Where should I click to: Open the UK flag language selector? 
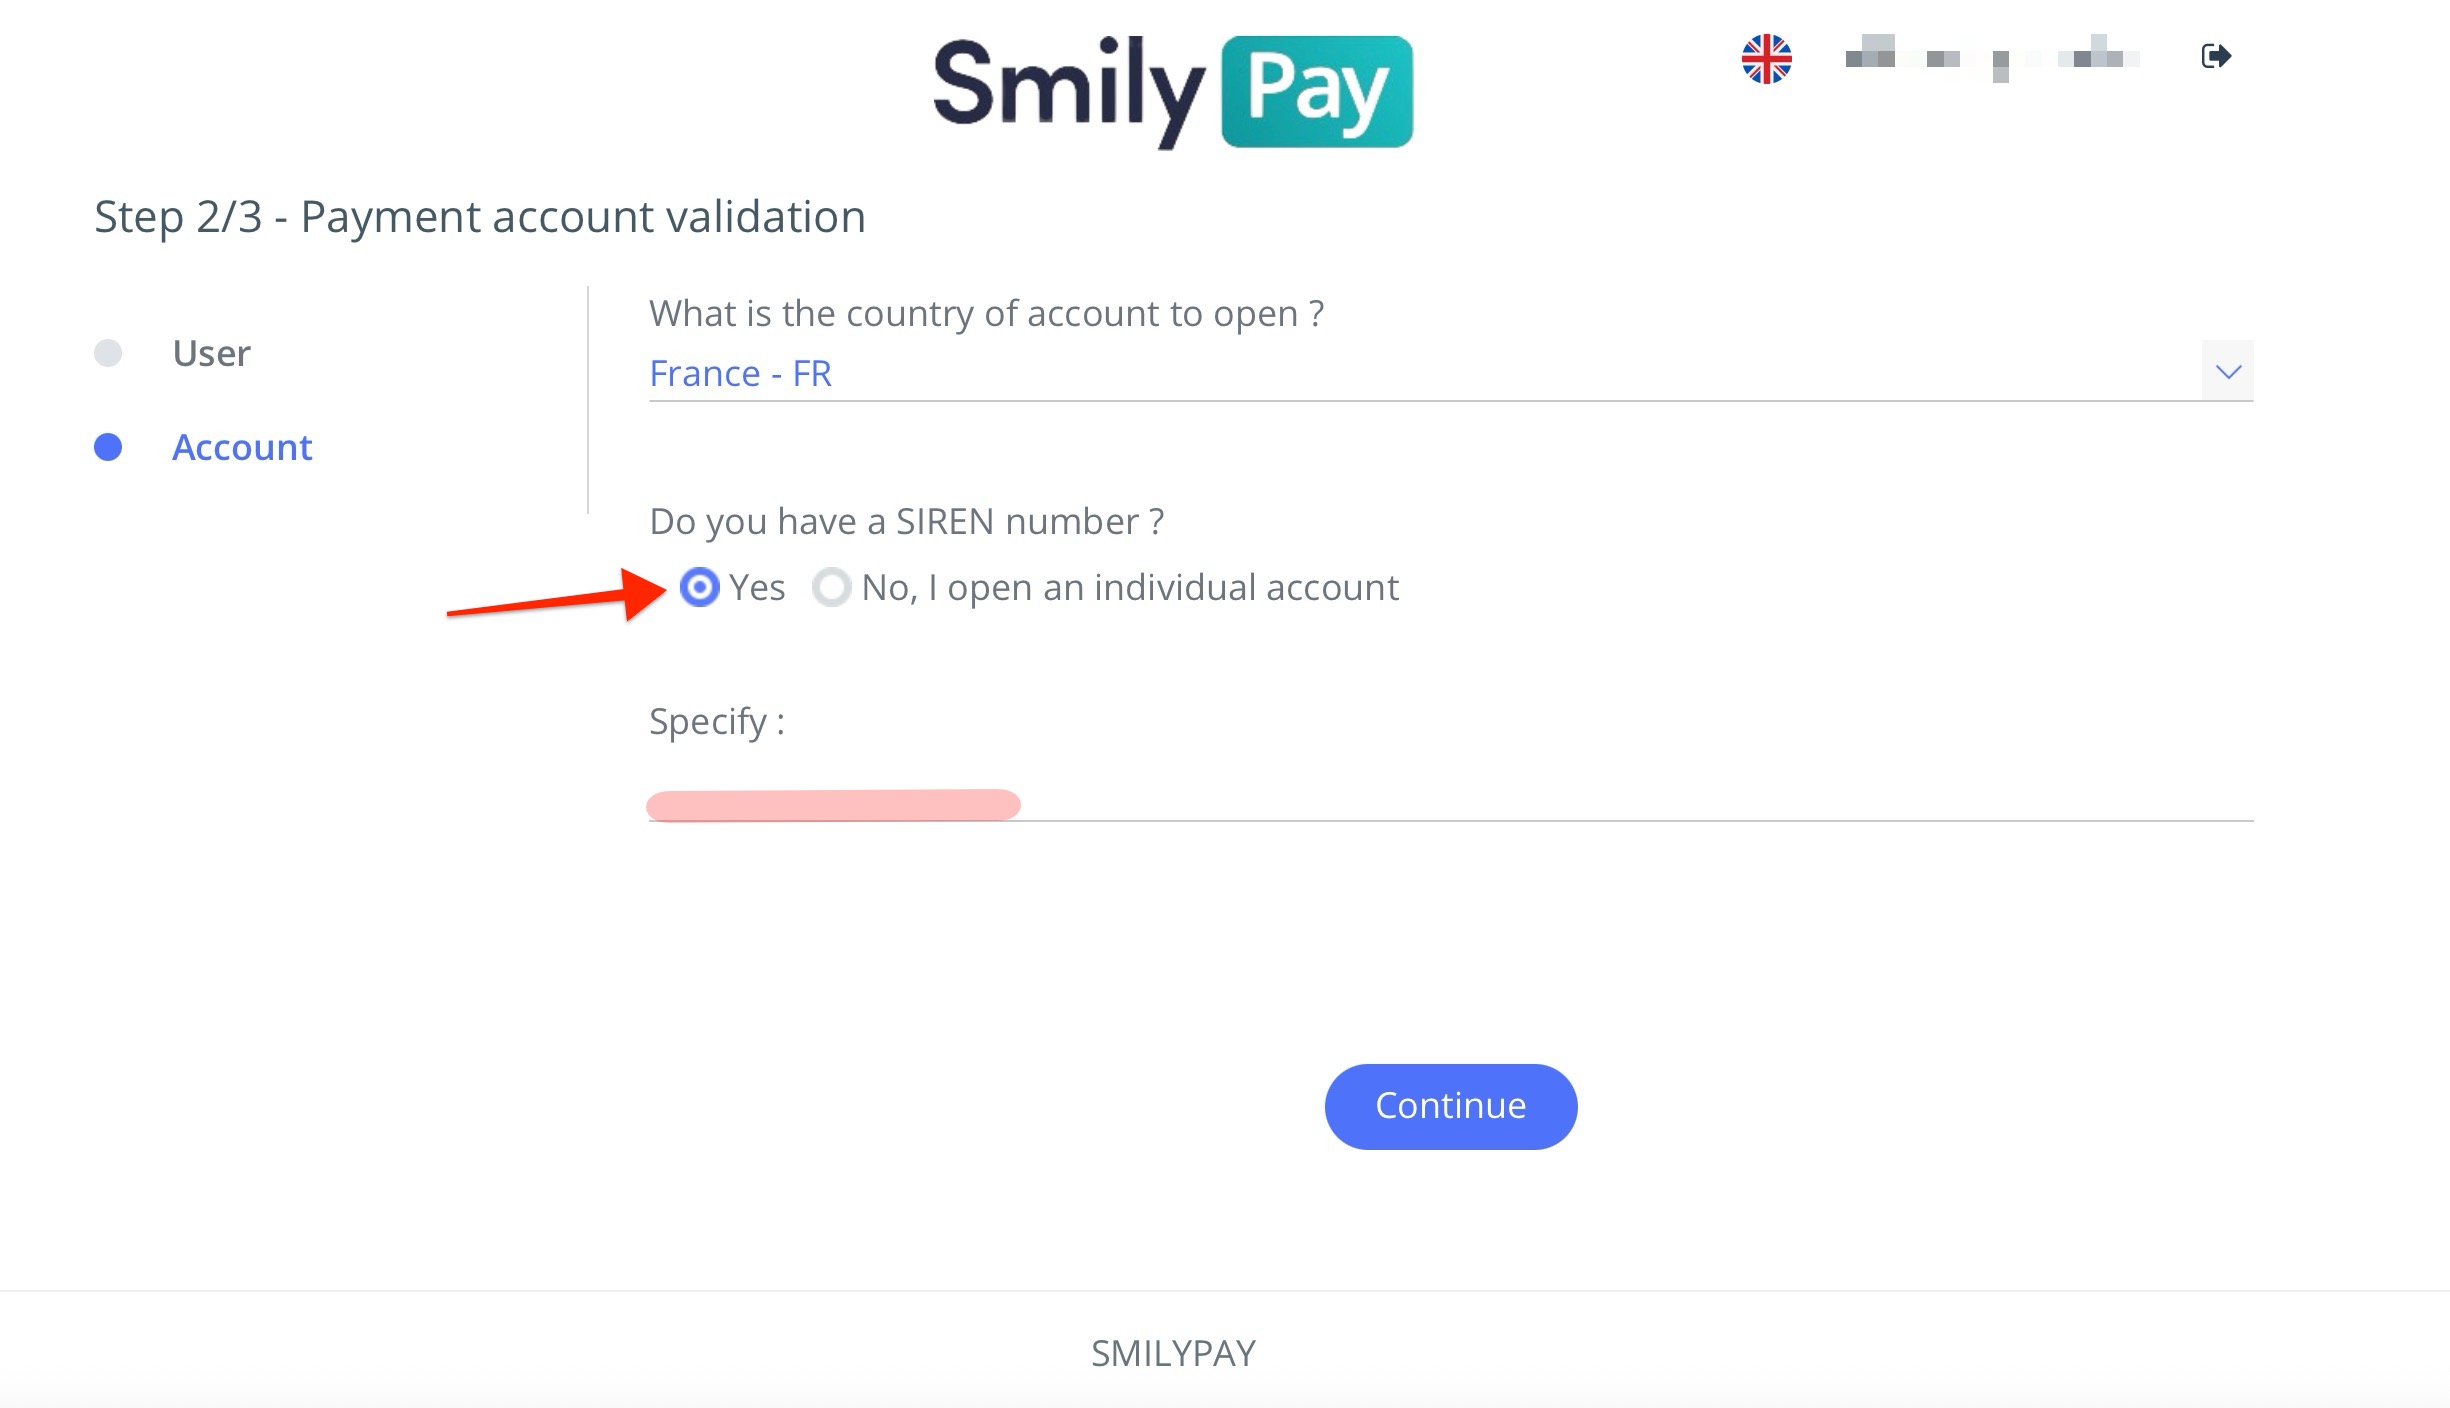click(x=1766, y=59)
